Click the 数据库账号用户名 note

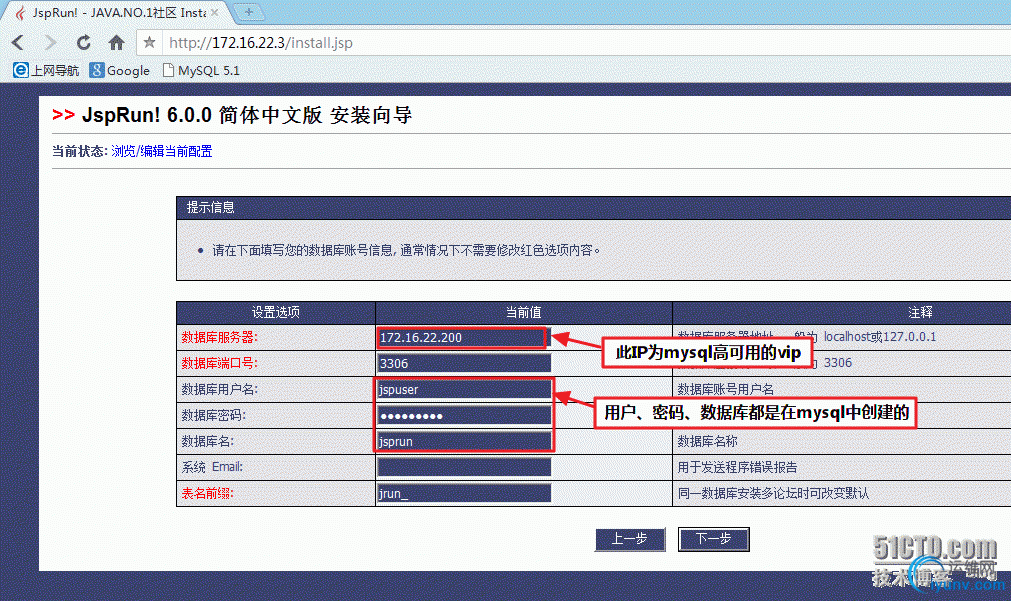point(725,389)
